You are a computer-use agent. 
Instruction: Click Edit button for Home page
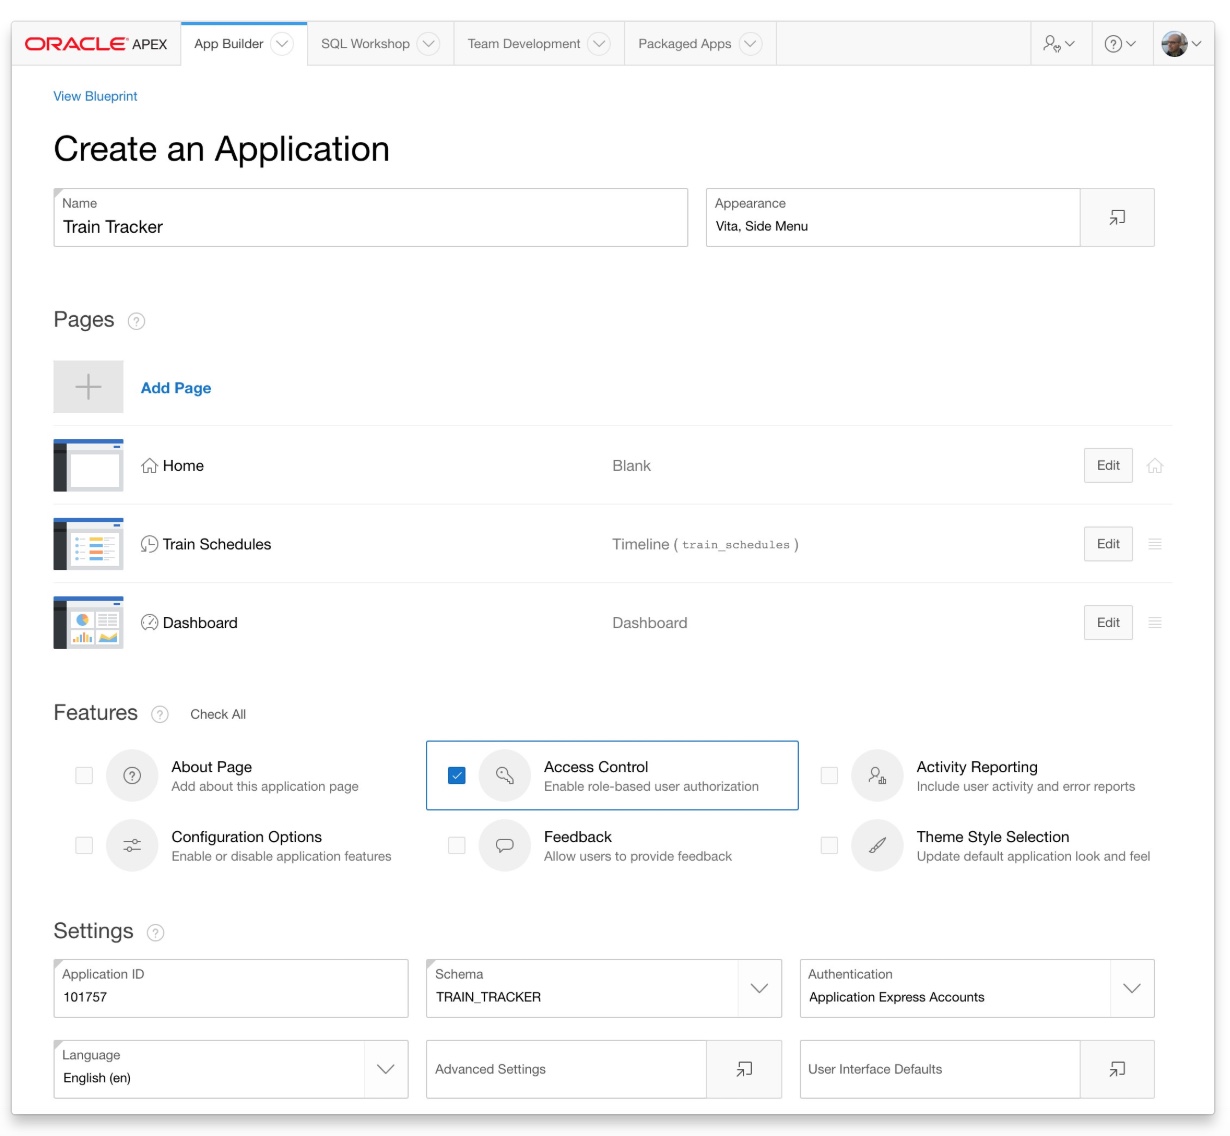click(x=1108, y=465)
